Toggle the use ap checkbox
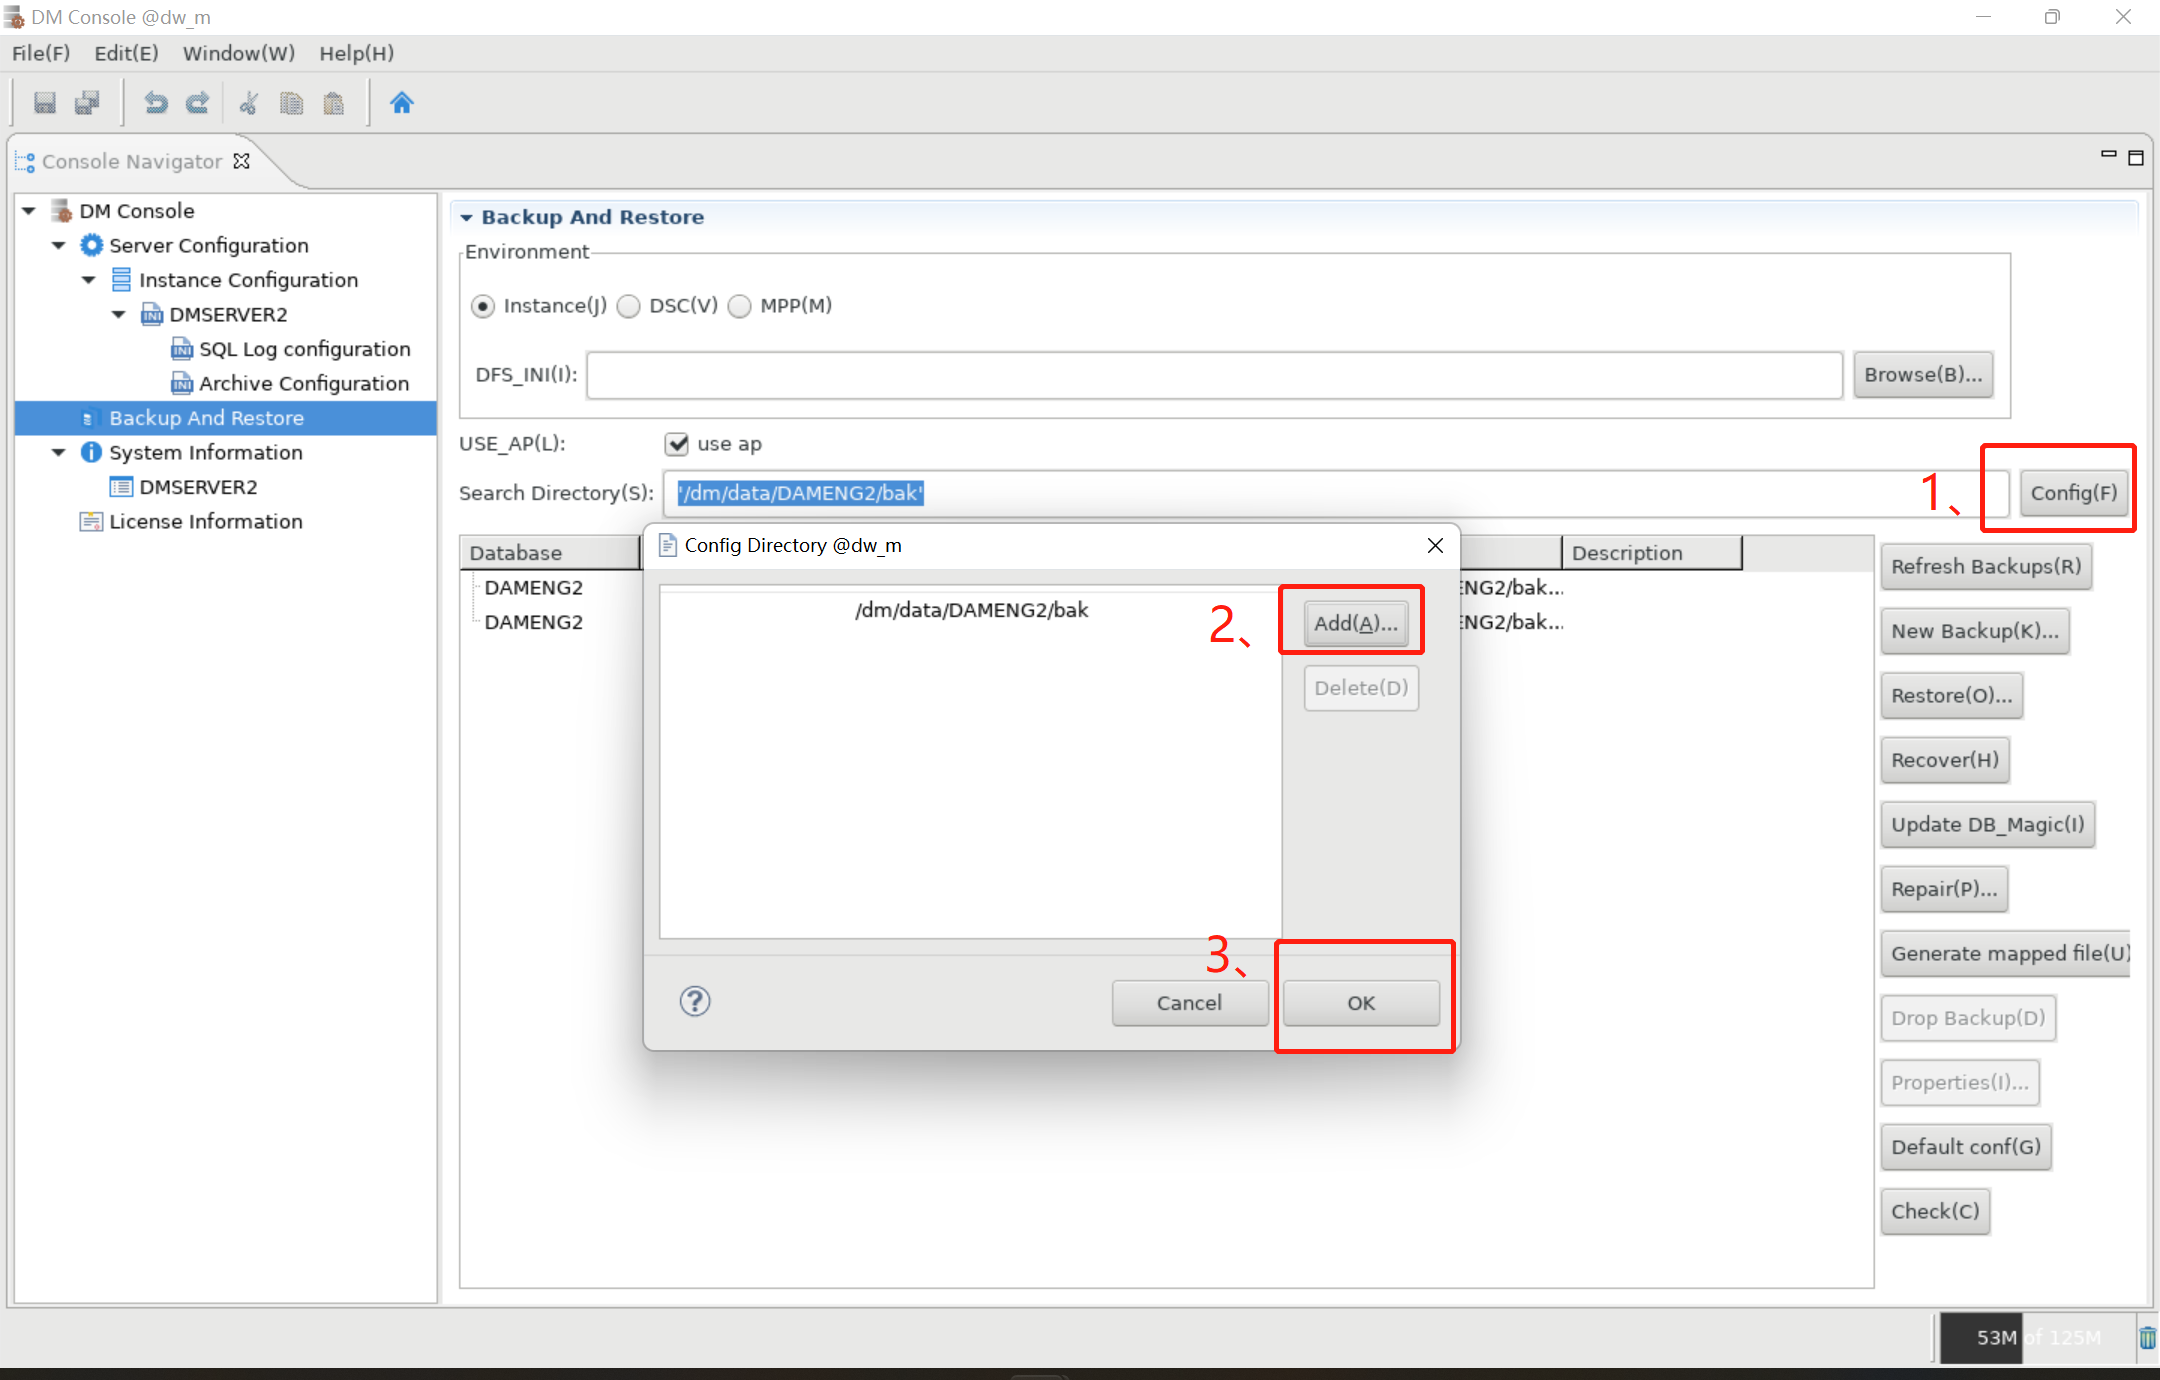This screenshot has width=2160, height=1380. (677, 443)
